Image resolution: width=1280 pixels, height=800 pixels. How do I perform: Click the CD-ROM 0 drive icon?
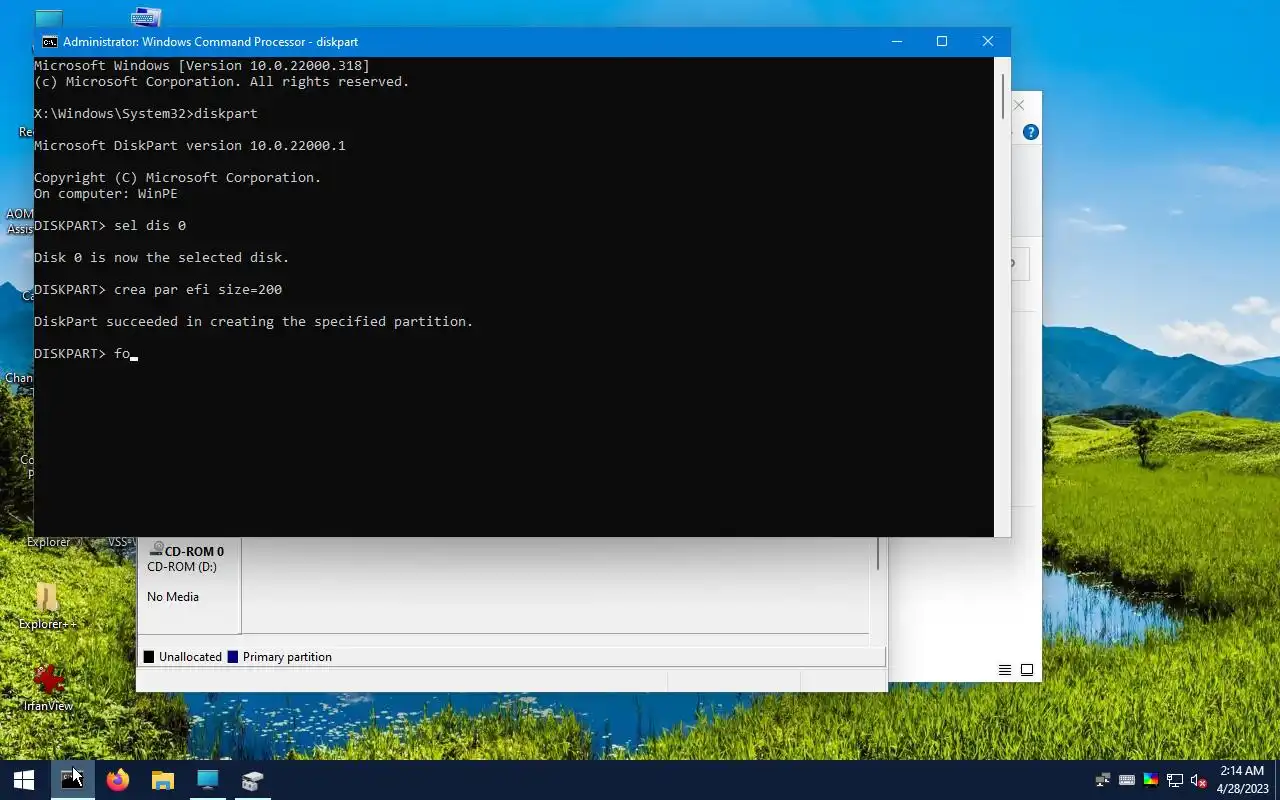tap(156, 549)
